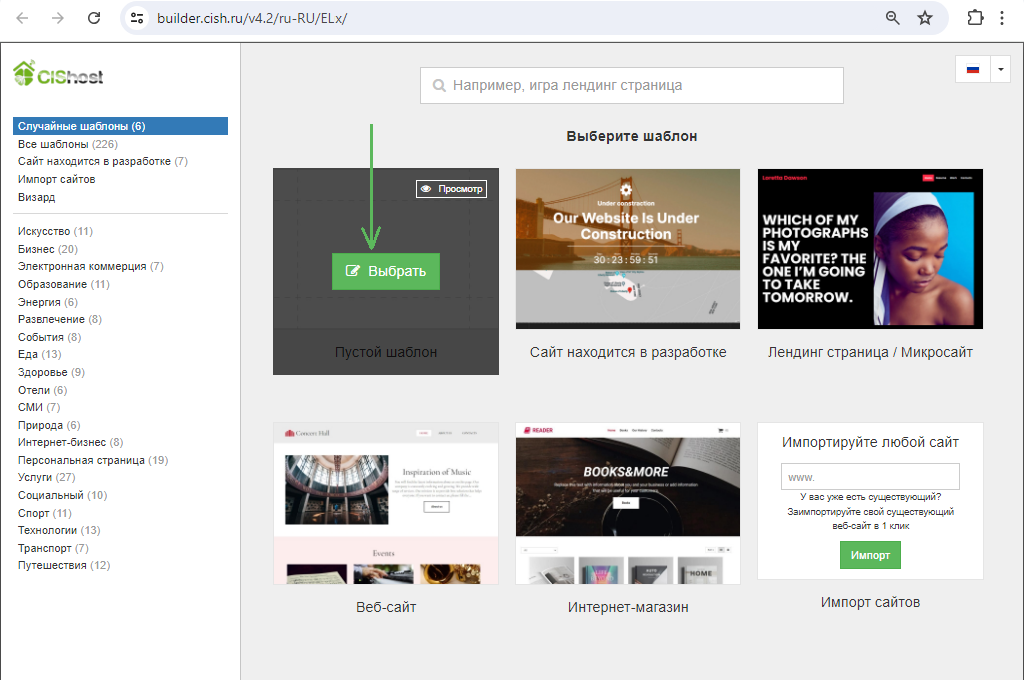
Task: Choose the Books&More store template thumbnail
Action: (627, 503)
